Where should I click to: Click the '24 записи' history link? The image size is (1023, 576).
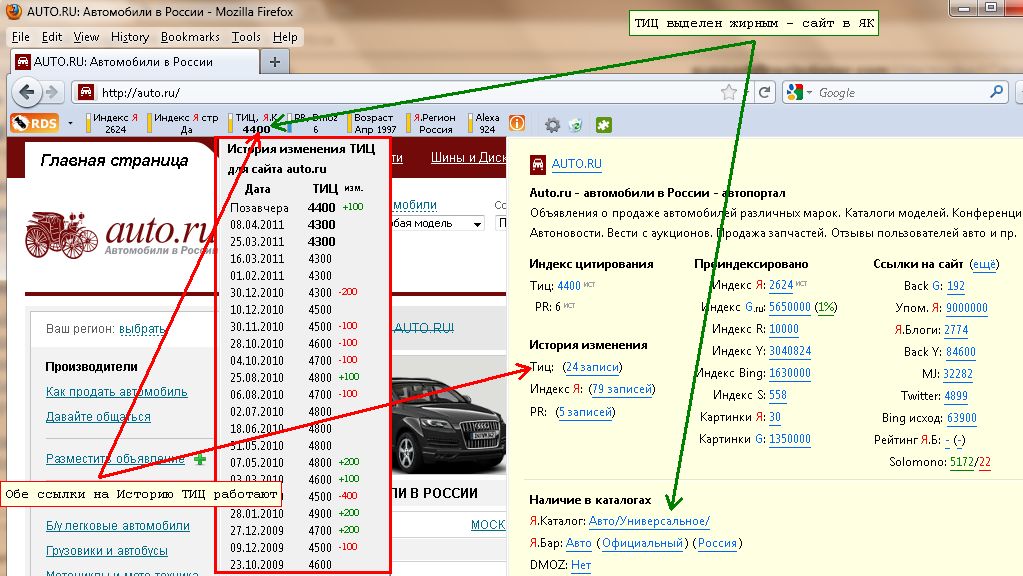coord(593,367)
